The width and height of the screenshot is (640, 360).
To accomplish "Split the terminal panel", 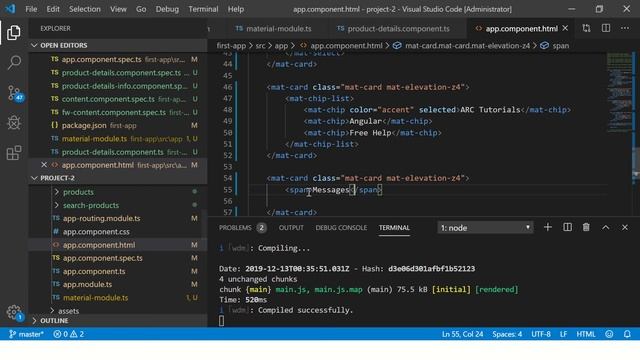I will (567, 227).
